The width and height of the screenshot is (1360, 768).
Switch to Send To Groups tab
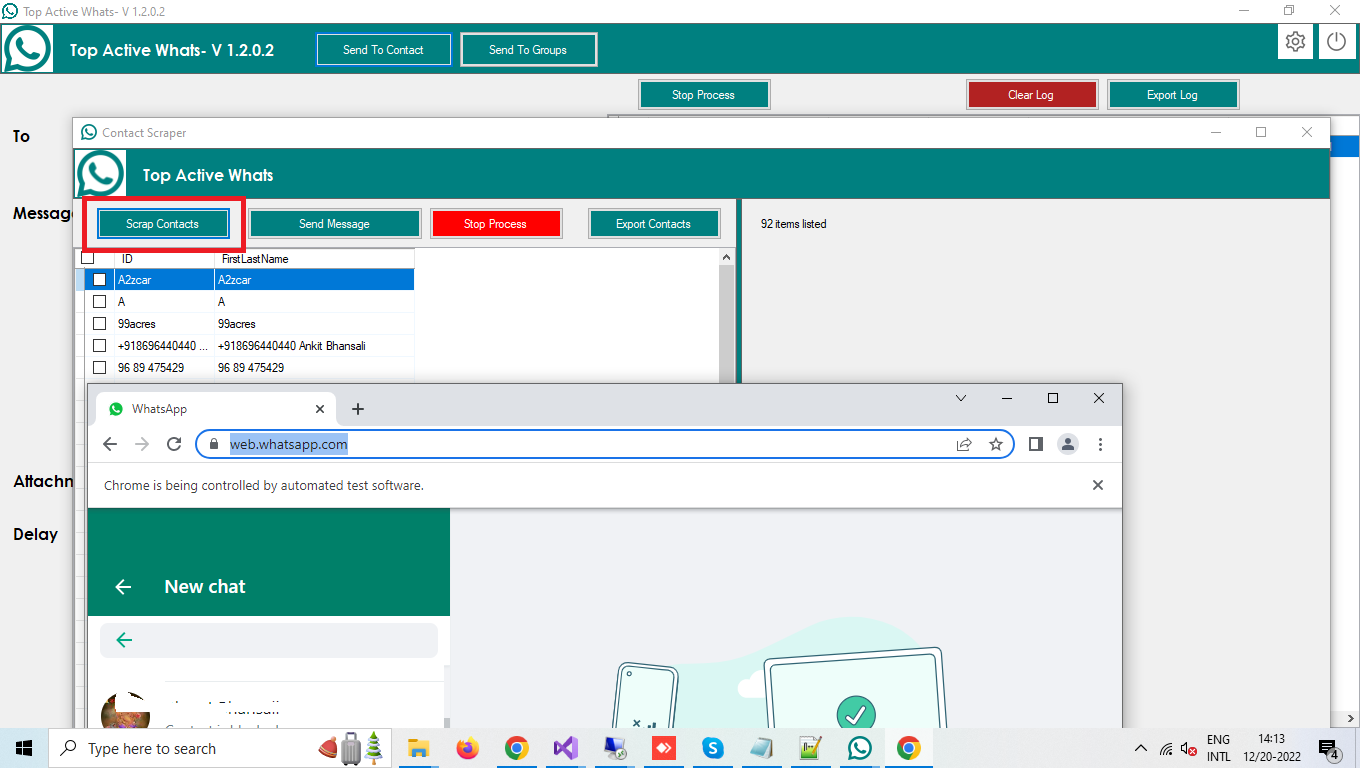click(528, 50)
